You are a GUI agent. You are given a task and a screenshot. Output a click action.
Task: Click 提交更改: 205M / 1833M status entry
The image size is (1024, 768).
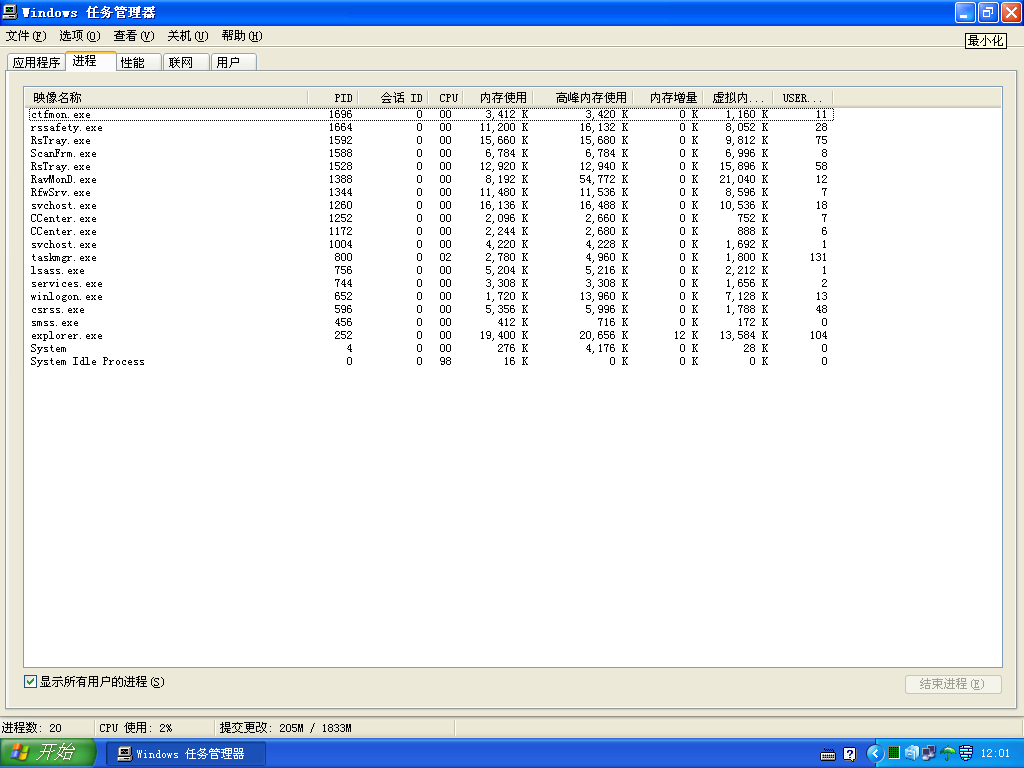(x=285, y=728)
